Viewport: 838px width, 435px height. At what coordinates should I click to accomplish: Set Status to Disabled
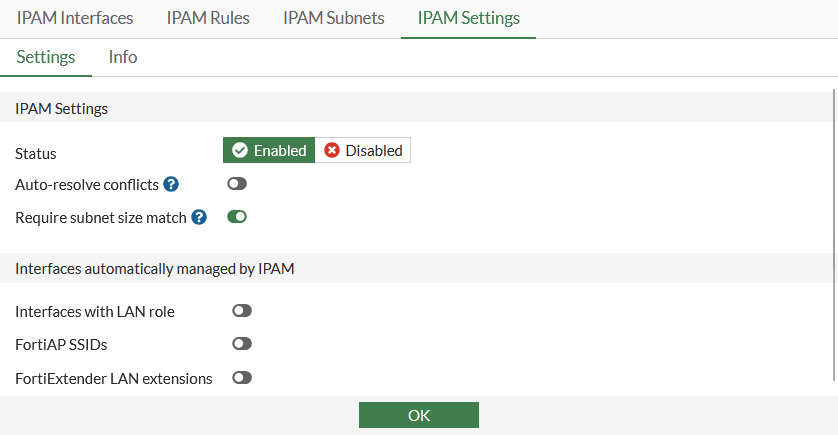[363, 151]
